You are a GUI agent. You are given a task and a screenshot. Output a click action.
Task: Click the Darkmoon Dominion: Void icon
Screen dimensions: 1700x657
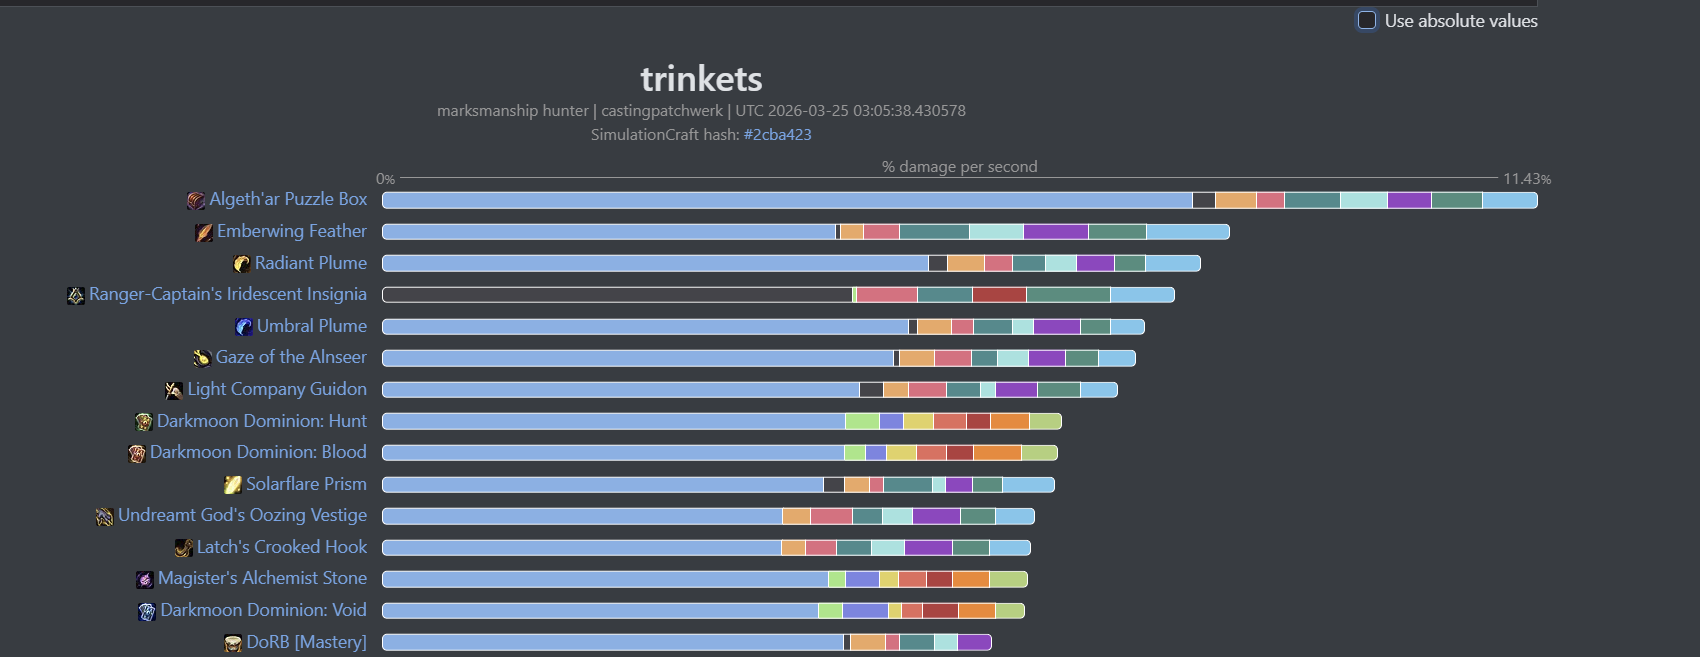click(x=147, y=611)
